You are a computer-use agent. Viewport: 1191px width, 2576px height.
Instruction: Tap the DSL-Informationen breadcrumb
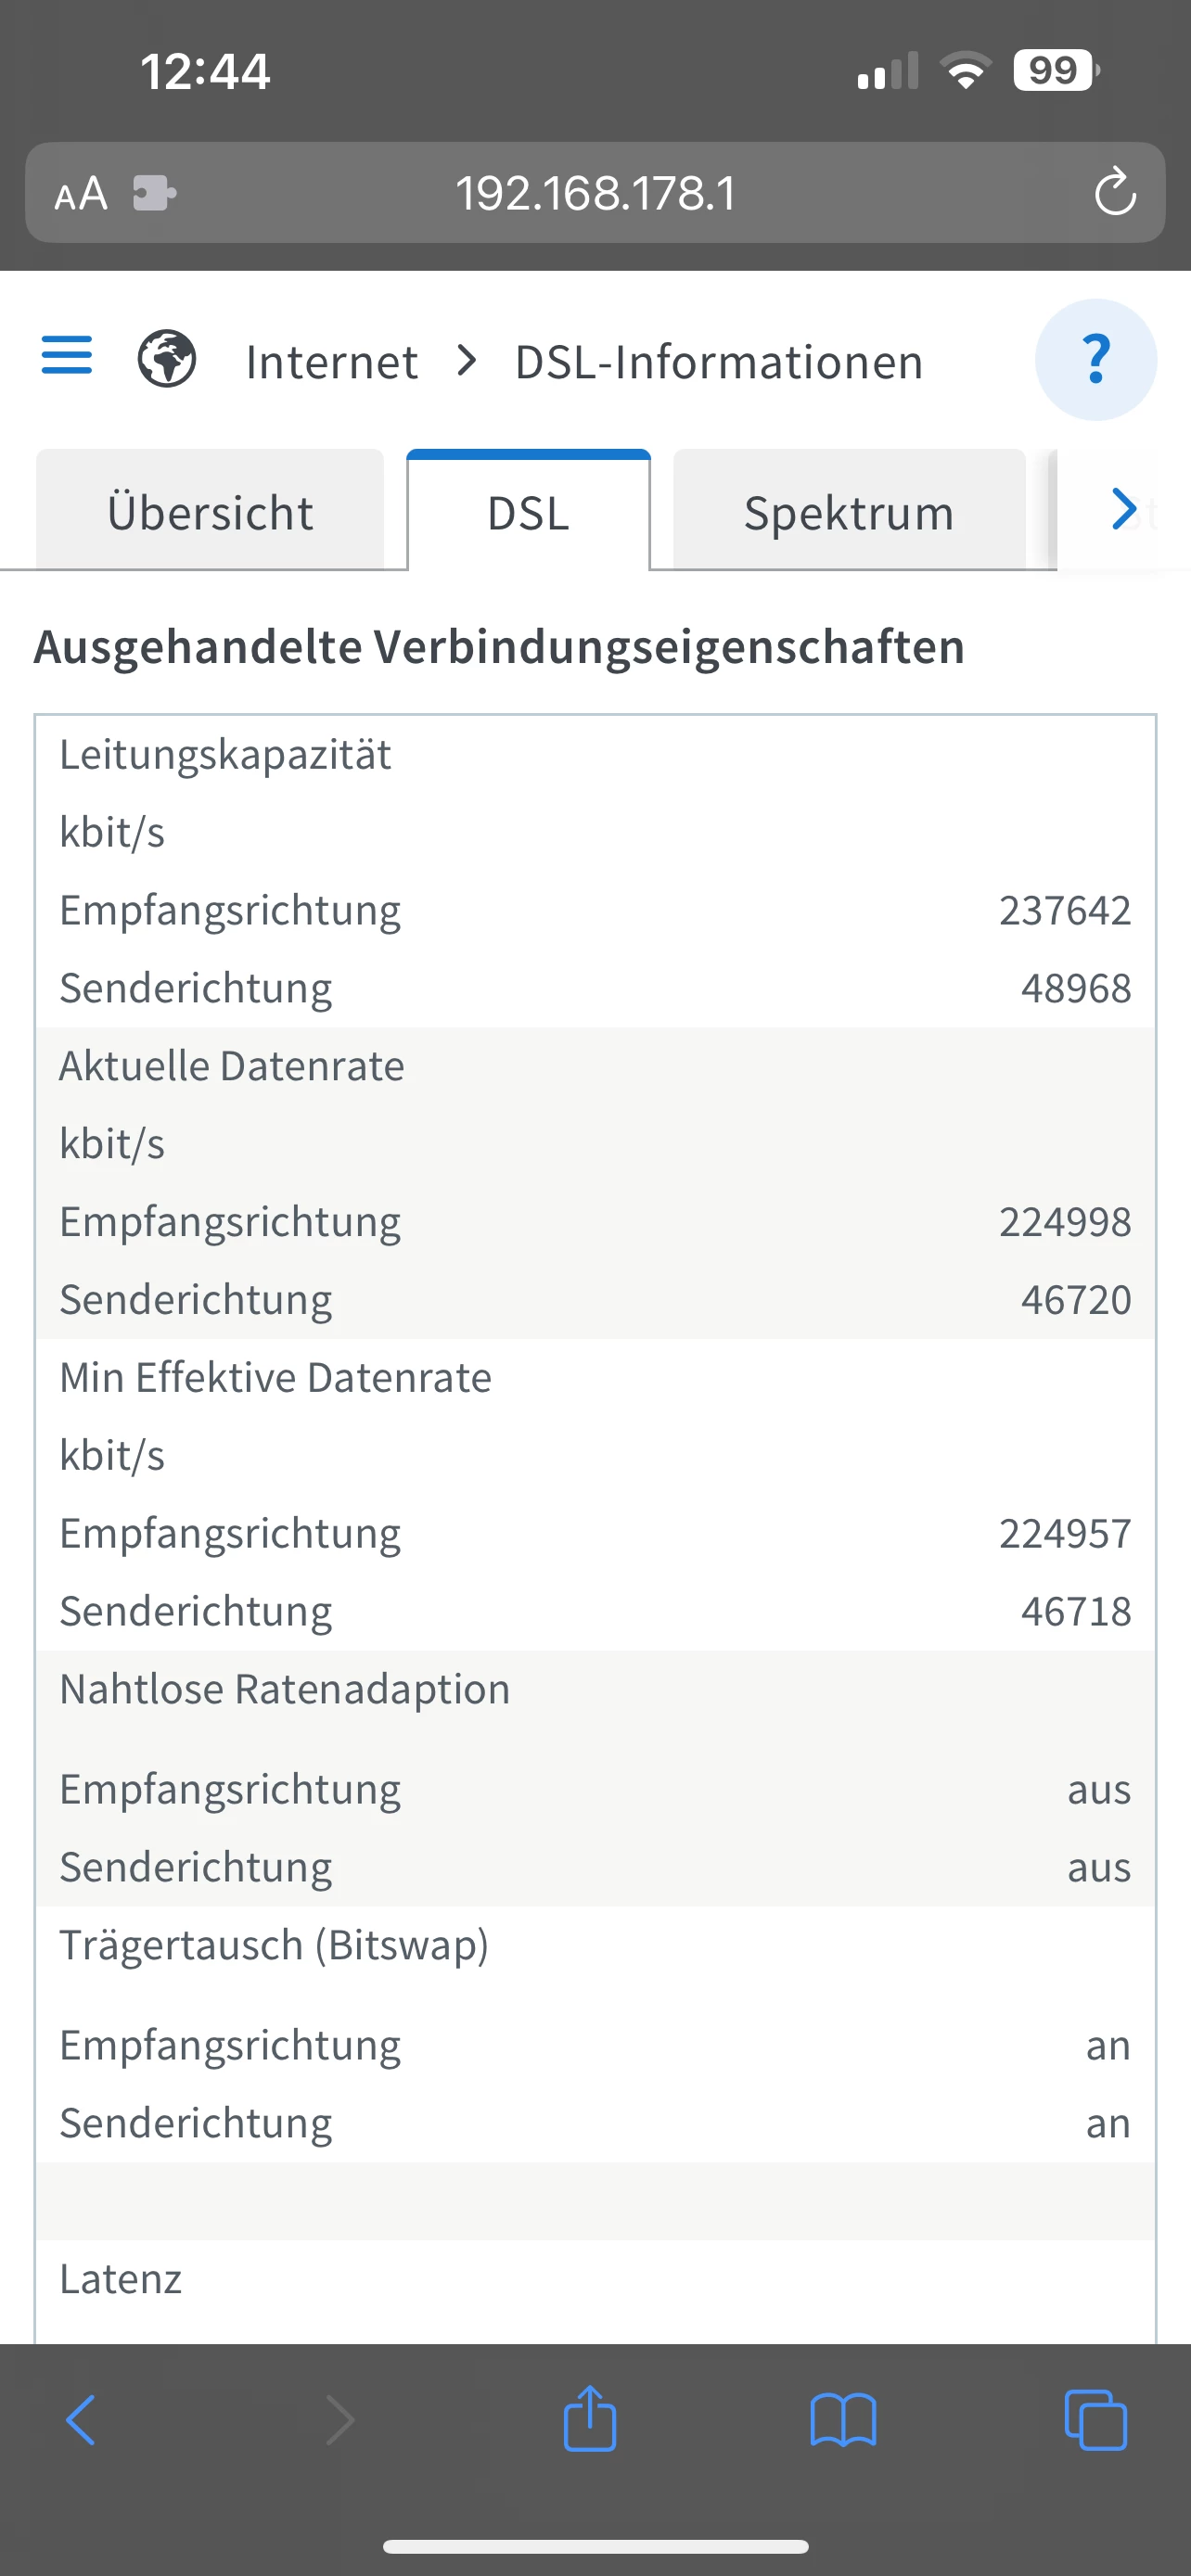pyautogui.click(x=718, y=362)
